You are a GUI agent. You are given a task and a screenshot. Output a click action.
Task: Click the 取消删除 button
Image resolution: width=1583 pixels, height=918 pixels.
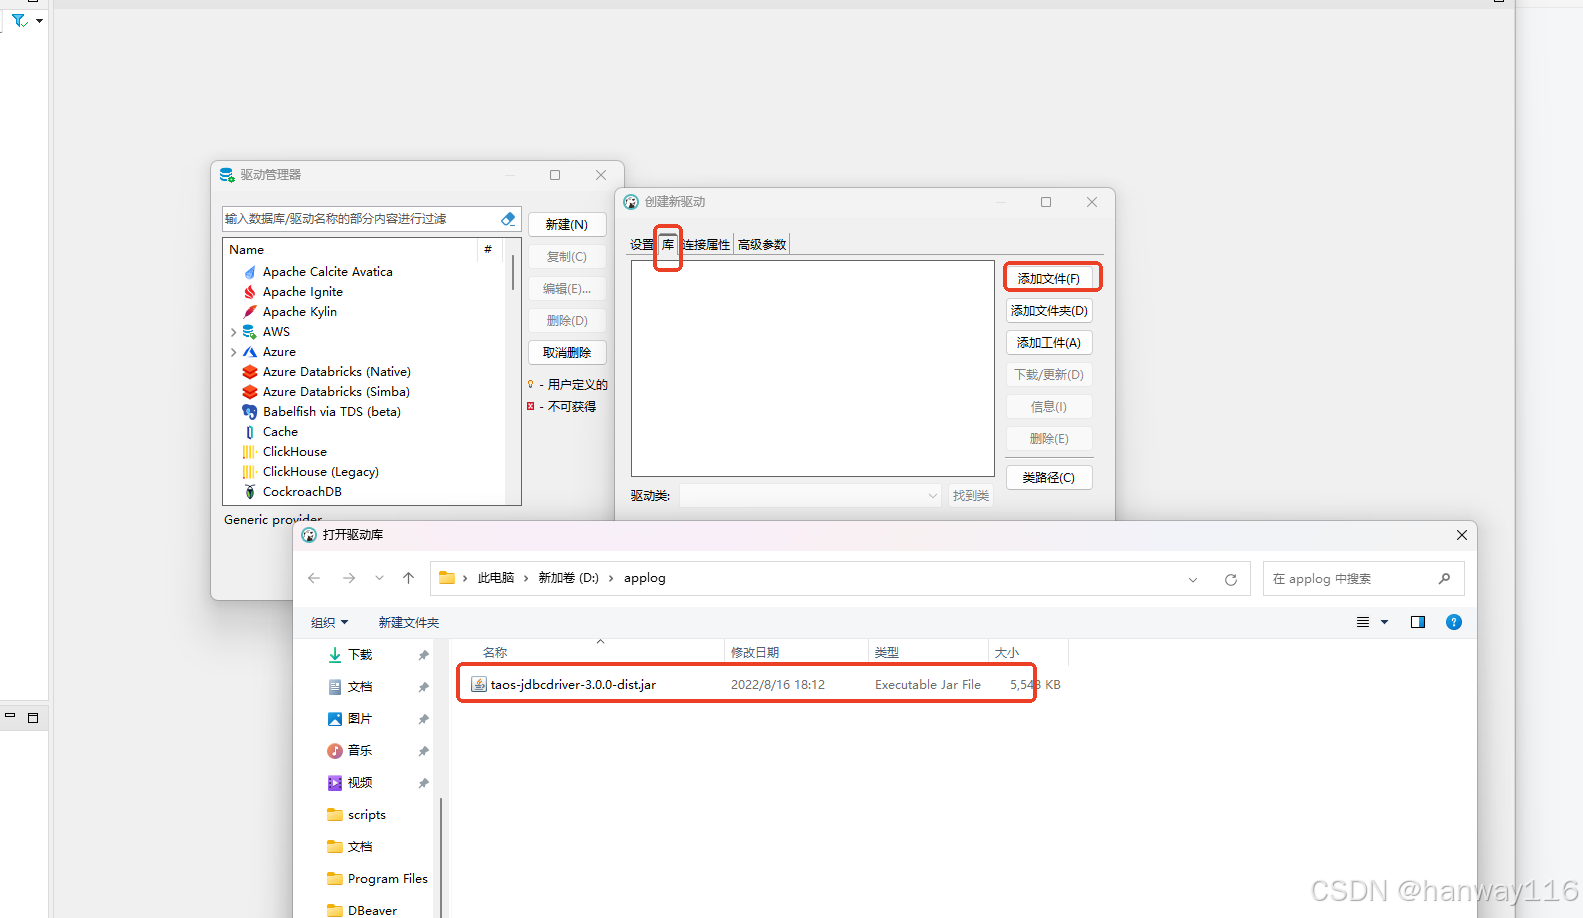(567, 353)
